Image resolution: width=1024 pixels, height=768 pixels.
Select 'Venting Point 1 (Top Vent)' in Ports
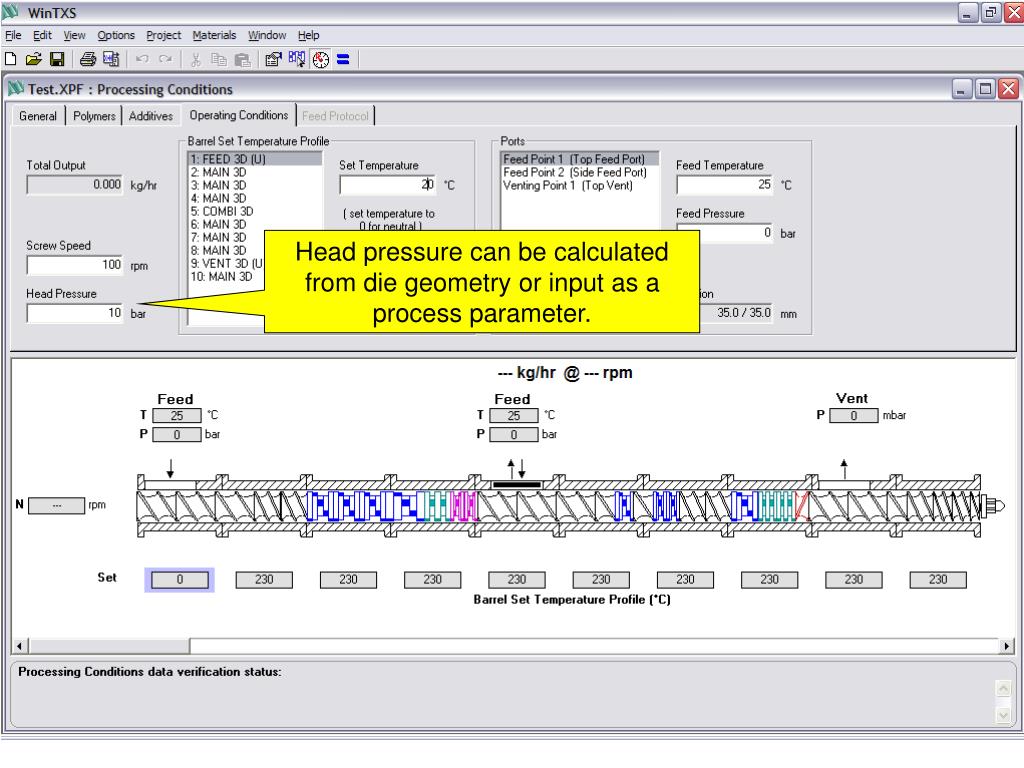tap(580, 185)
